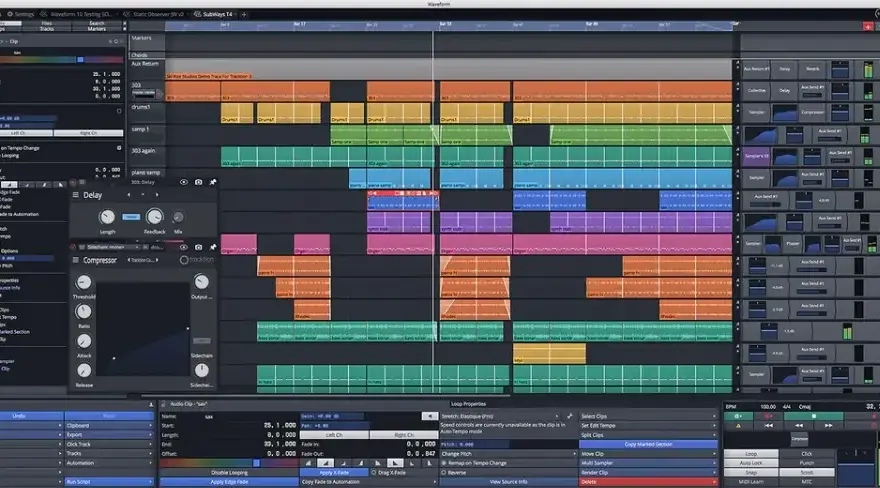
Task: Open the Run Script menu
Action: (109, 482)
